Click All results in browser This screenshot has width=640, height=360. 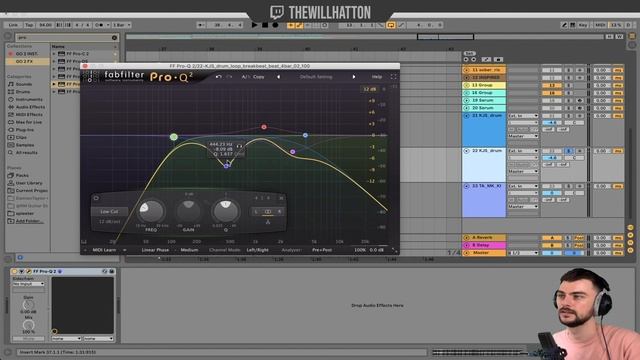[x=26, y=153]
